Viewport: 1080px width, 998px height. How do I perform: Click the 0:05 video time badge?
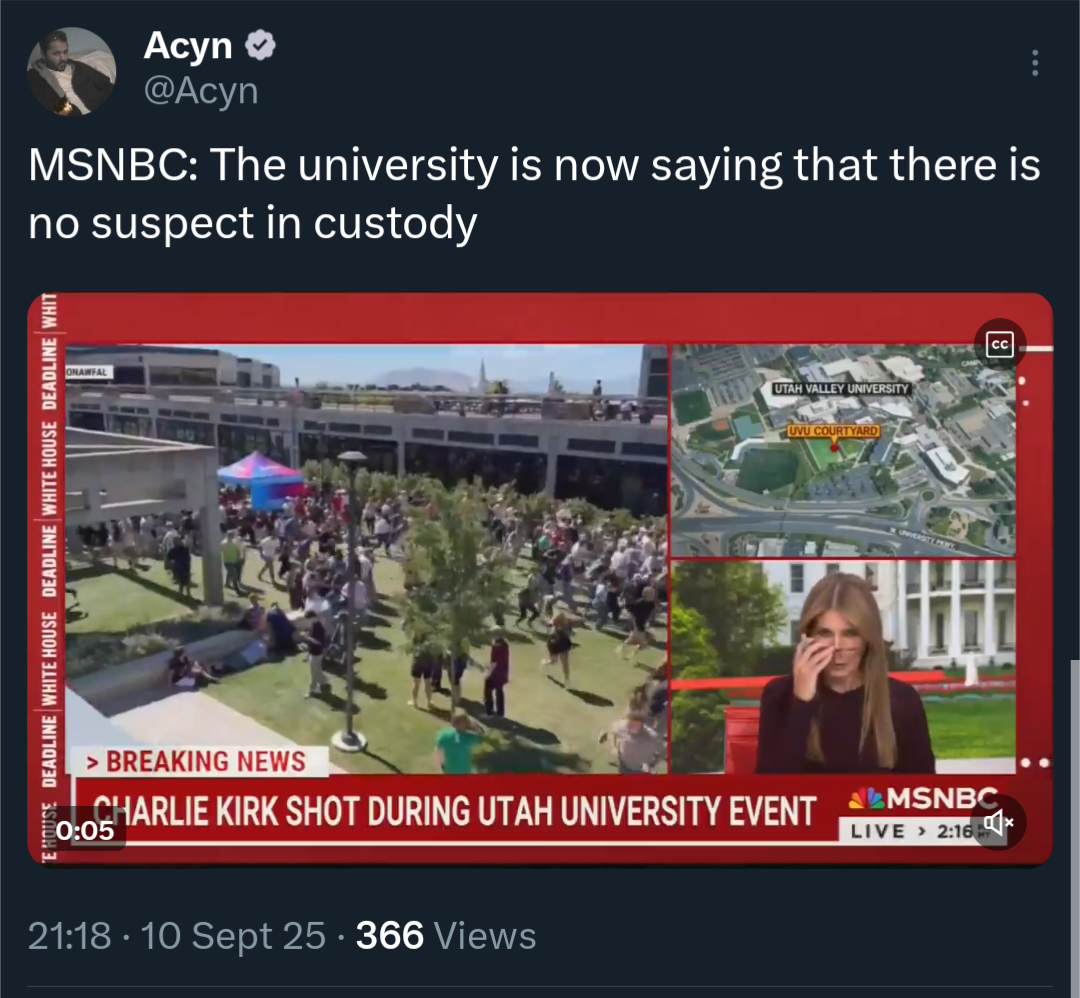pyautogui.click(x=85, y=831)
